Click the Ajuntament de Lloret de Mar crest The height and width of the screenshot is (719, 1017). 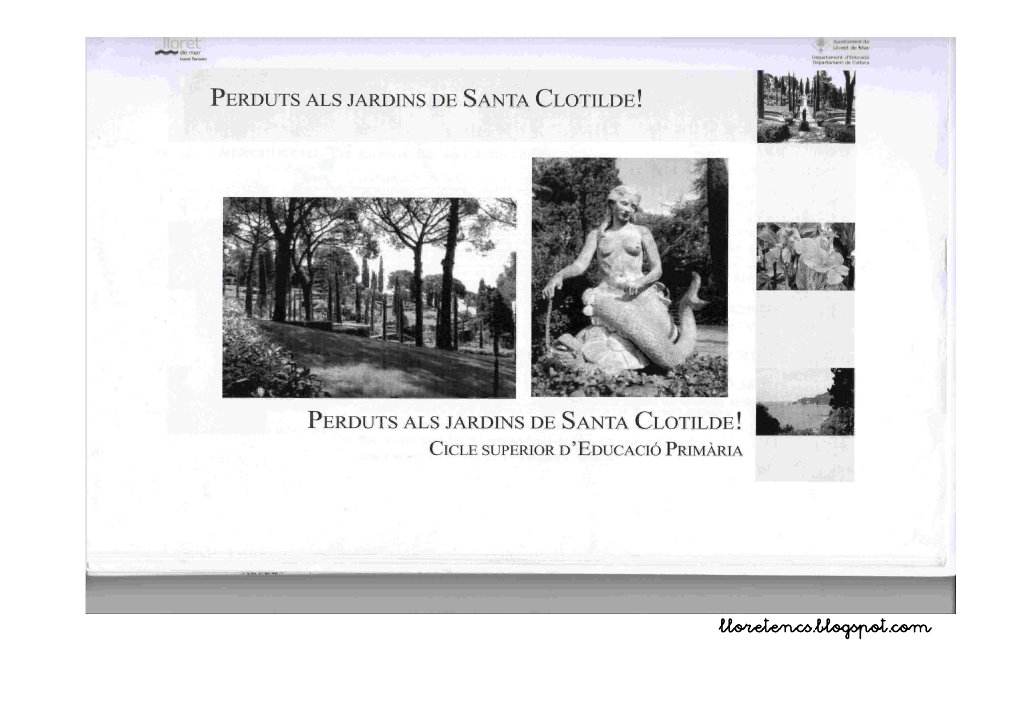822,45
